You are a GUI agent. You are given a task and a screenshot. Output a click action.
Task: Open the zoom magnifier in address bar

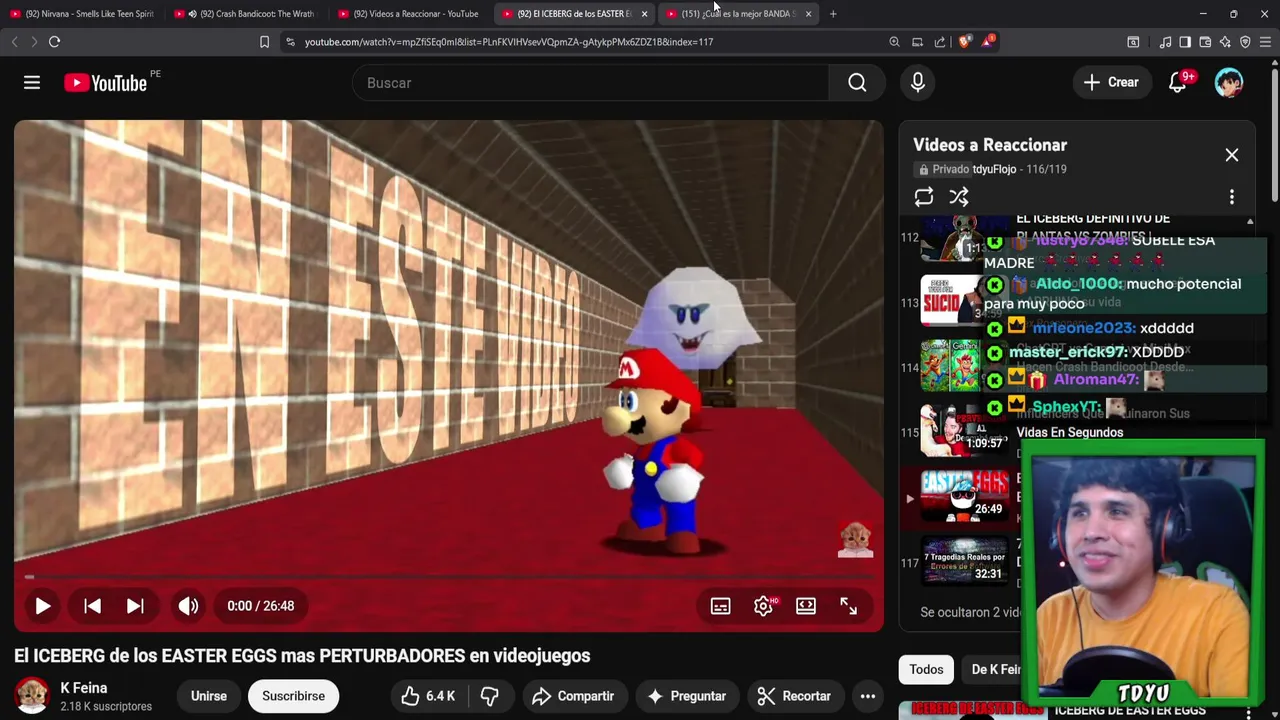[894, 42]
